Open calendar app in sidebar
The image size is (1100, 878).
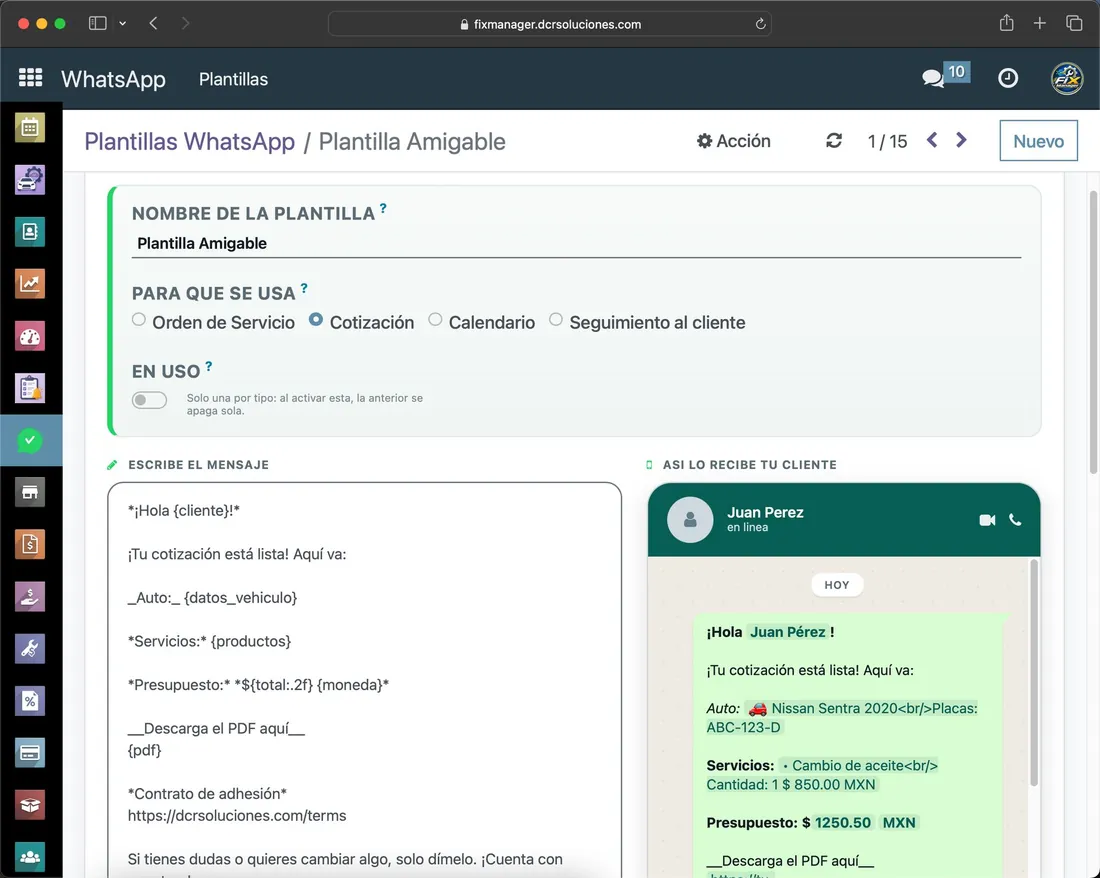pos(29,128)
